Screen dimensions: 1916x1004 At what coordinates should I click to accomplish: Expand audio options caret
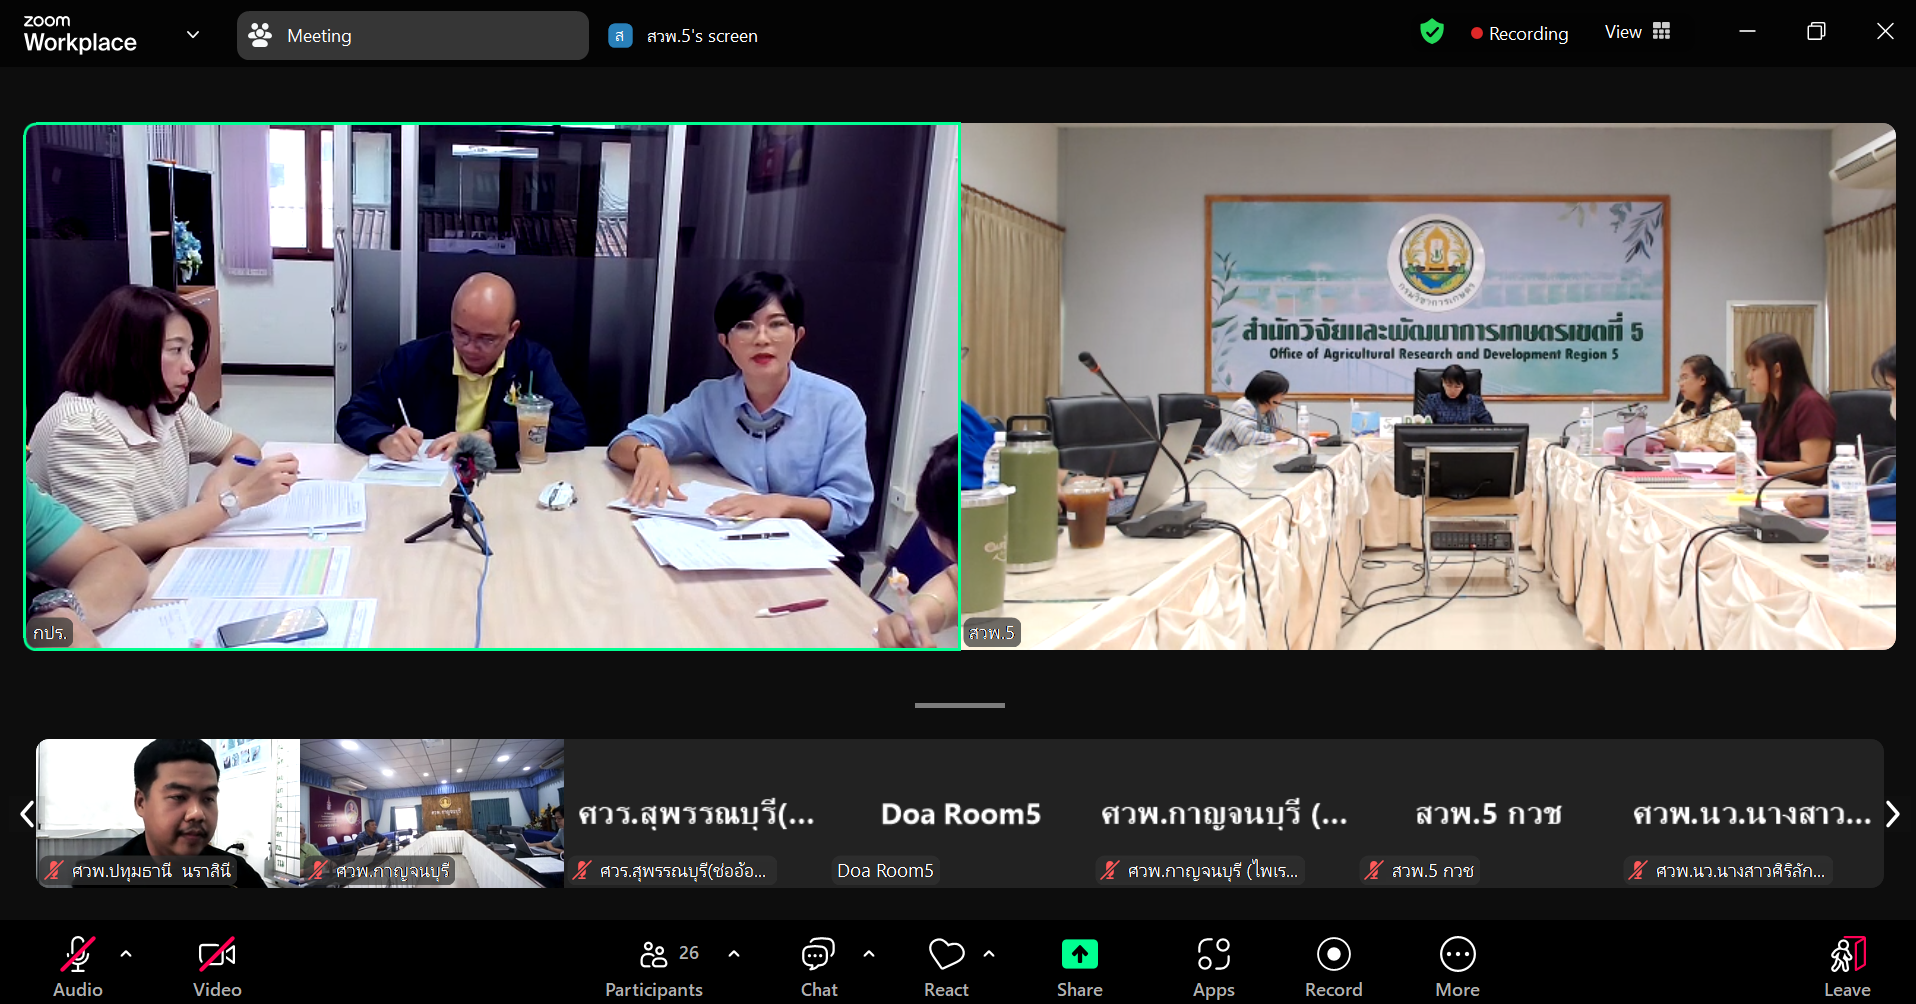point(126,954)
